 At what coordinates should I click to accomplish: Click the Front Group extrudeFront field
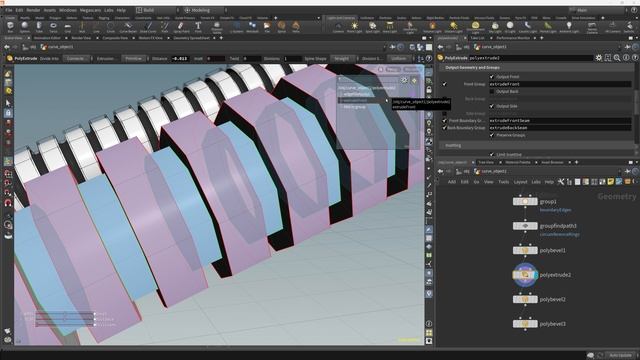pos(560,84)
